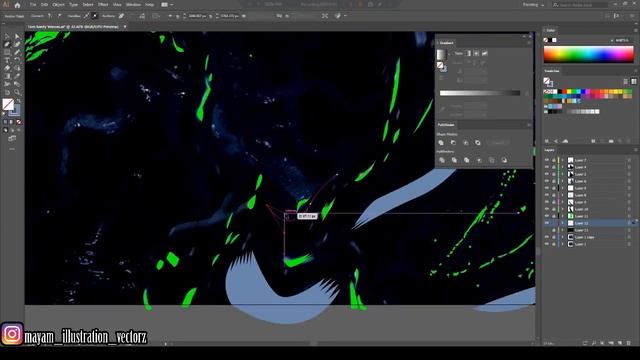This screenshot has width=640, height=360.
Task: Show hidden Layer 13 via visibility column
Action: pos(547,230)
